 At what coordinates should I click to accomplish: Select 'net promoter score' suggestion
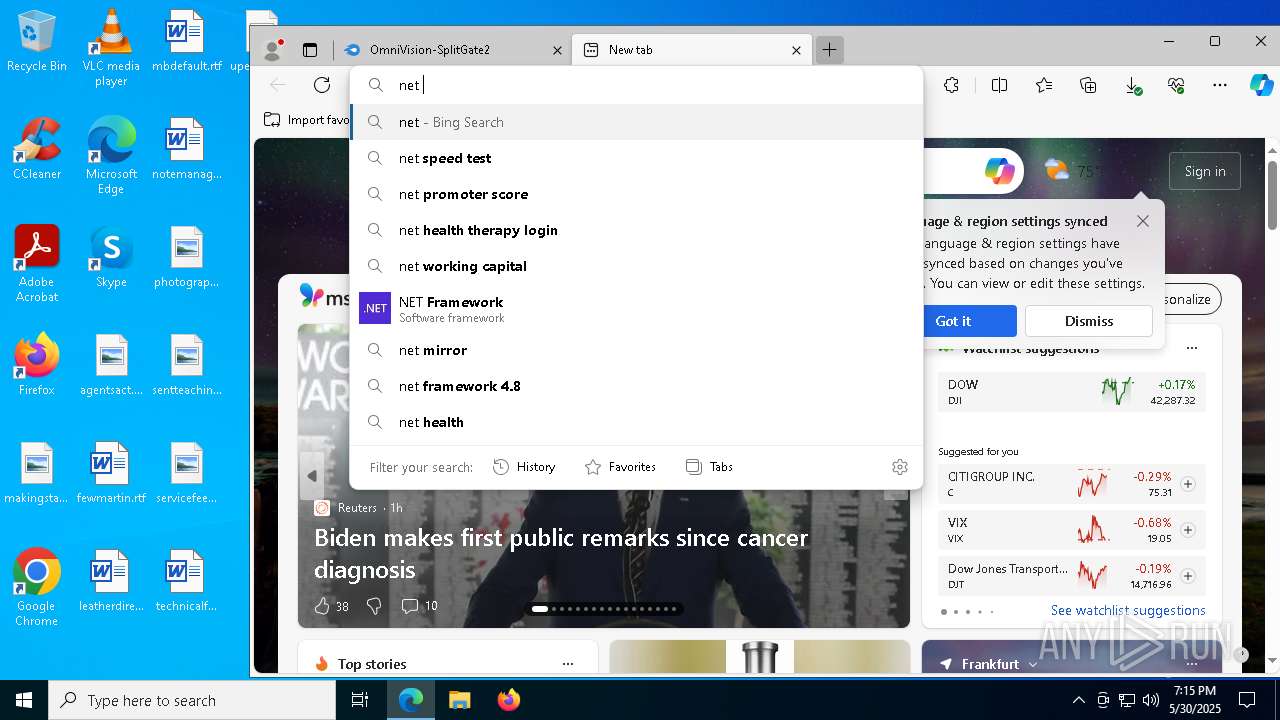pyautogui.click(x=636, y=194)
